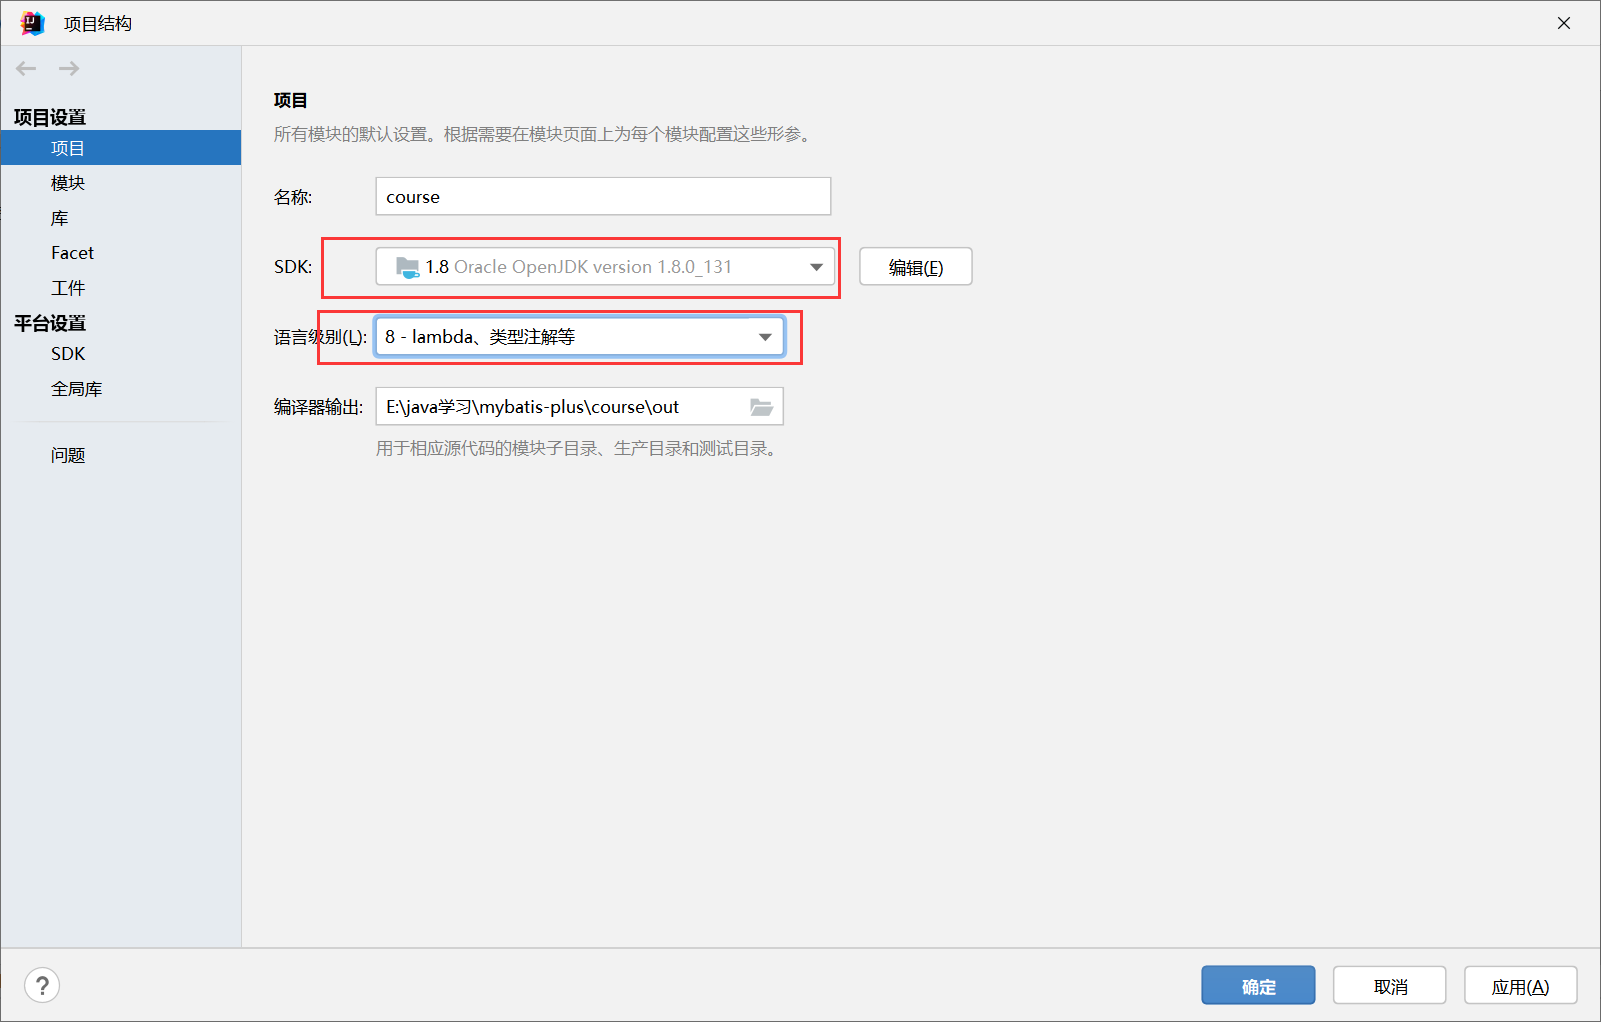Click the back navigation arrow
Viewport: 1601px width, 1022px height.
(26, 68)
